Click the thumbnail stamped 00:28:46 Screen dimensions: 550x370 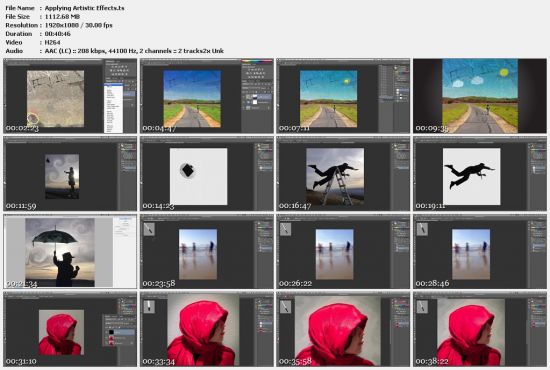coord(480,251)
